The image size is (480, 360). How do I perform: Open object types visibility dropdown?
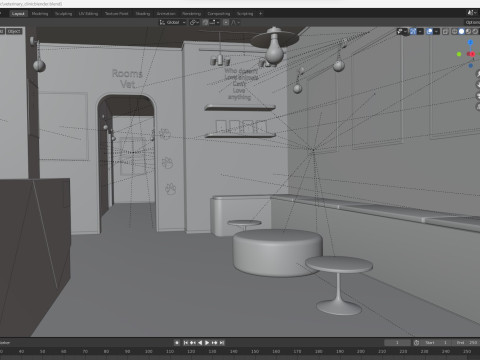[402, 31]
